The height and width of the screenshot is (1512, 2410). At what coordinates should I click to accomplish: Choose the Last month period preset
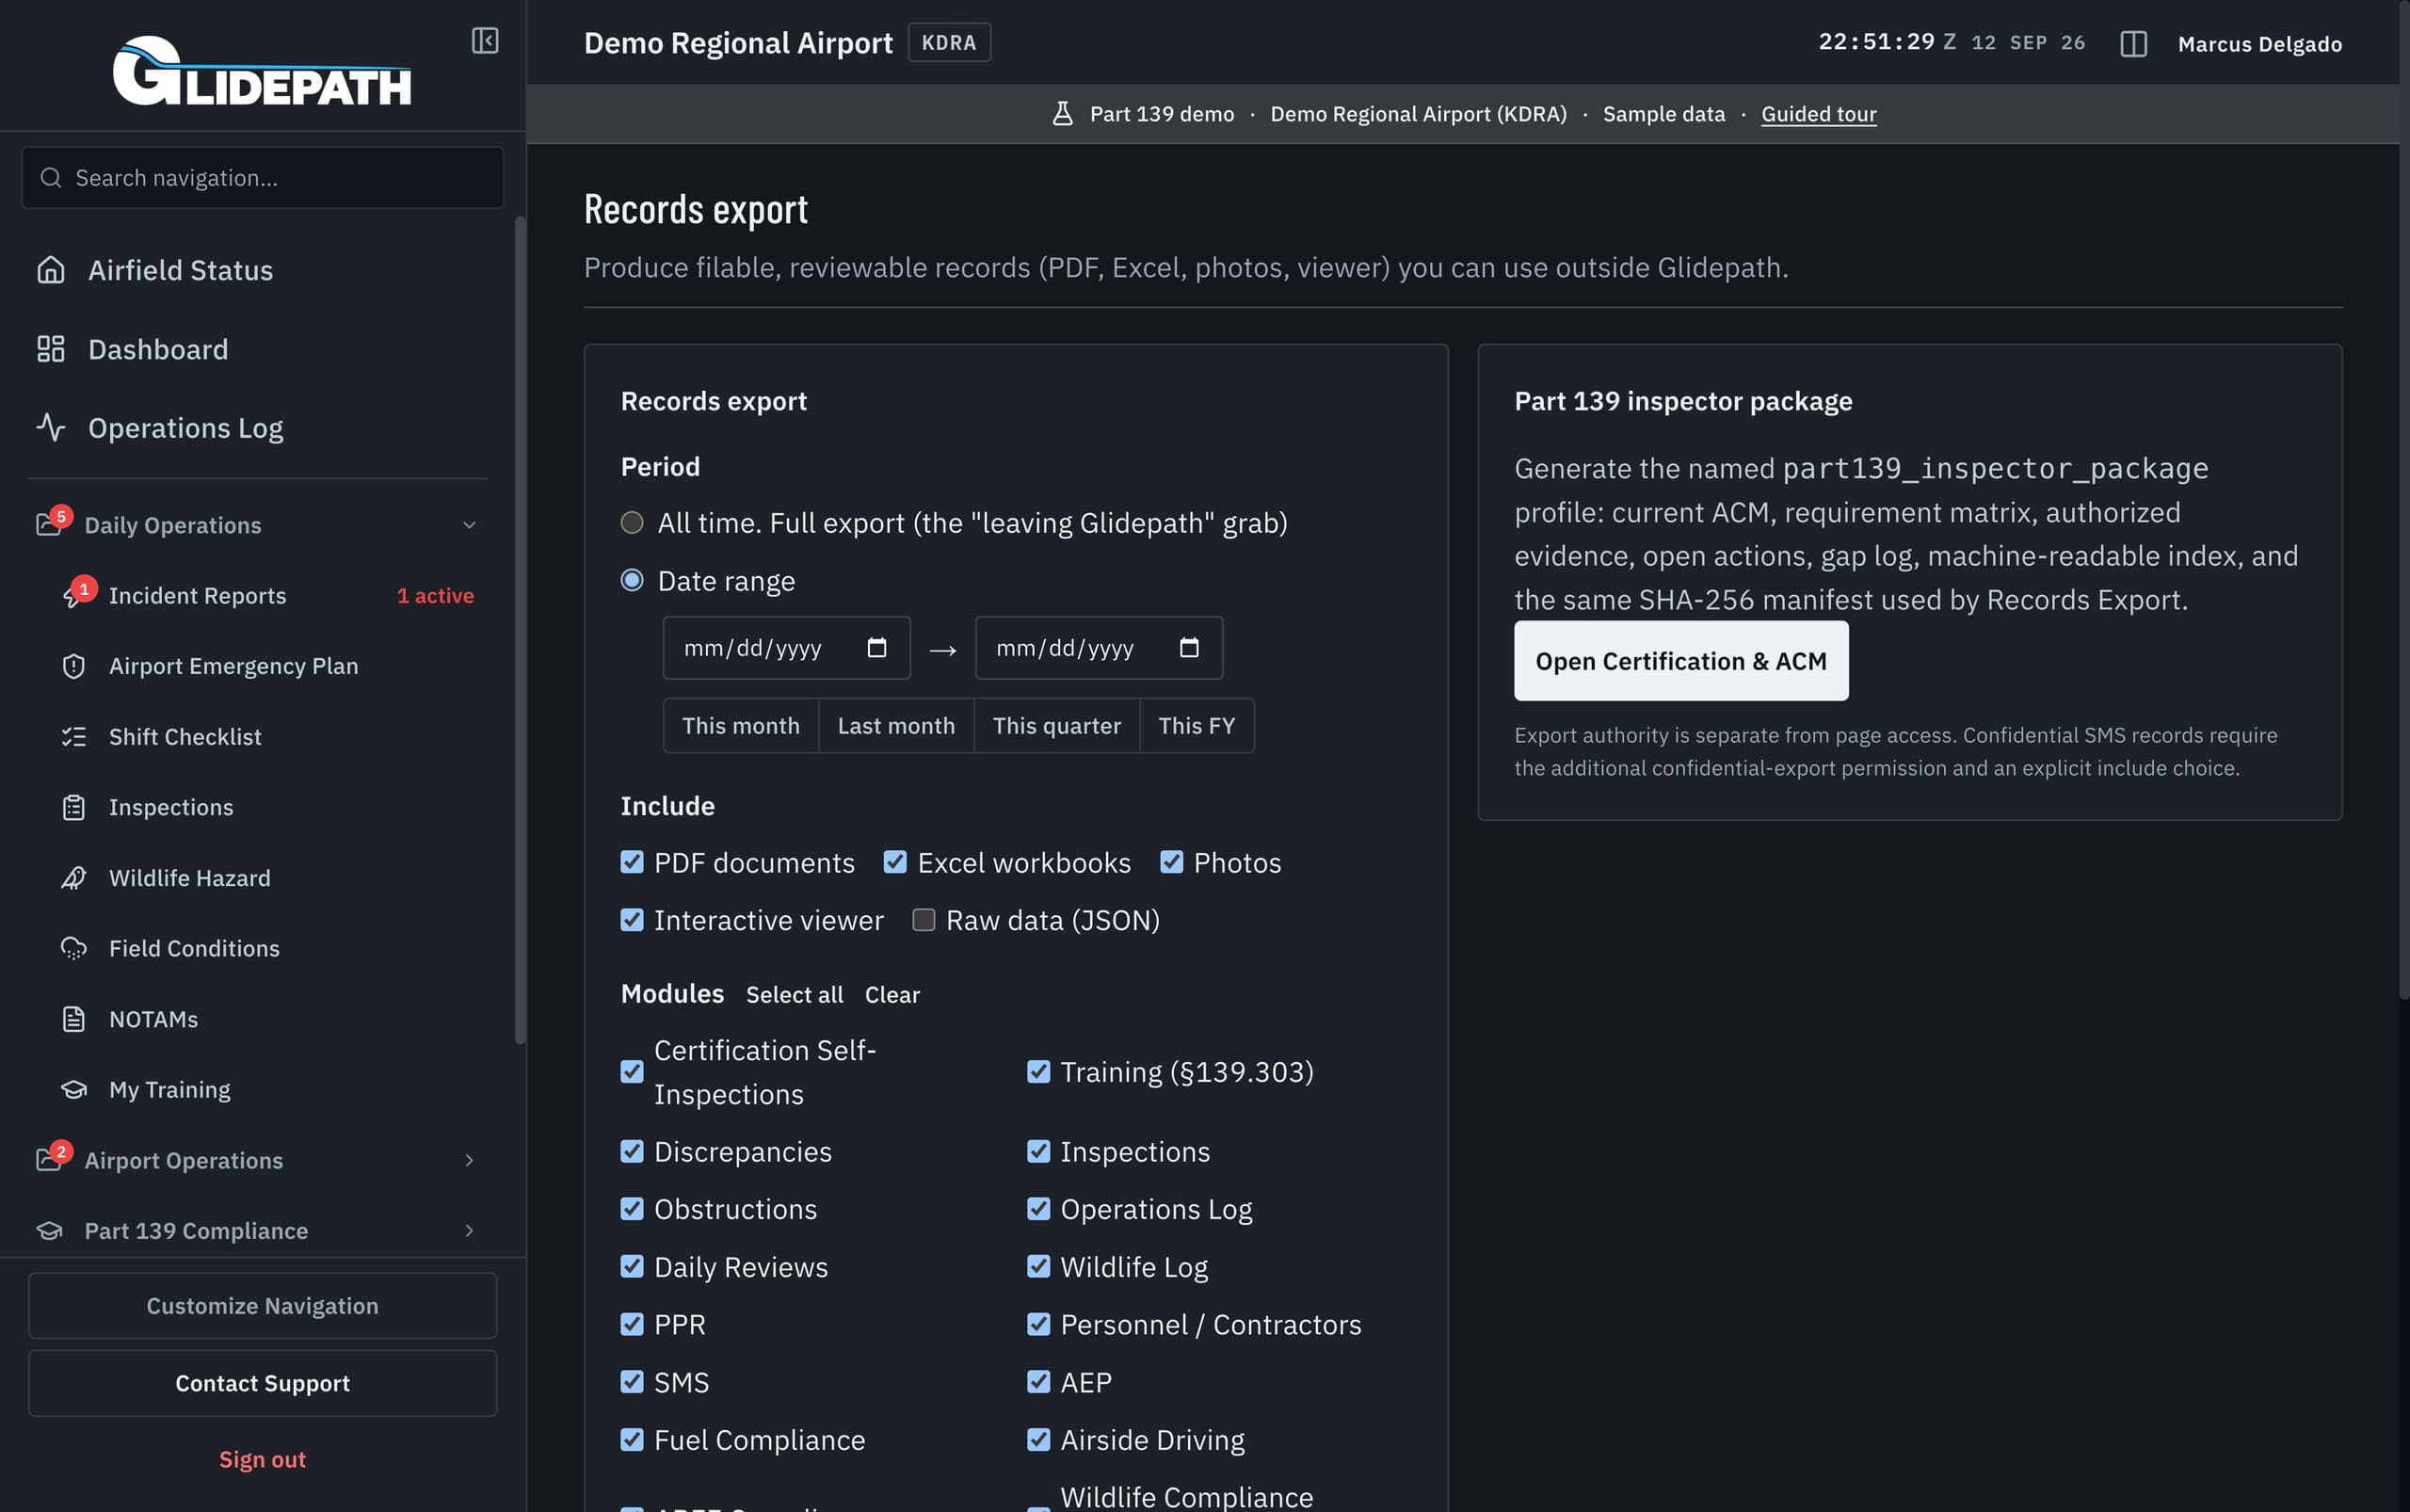coord(896,726)
